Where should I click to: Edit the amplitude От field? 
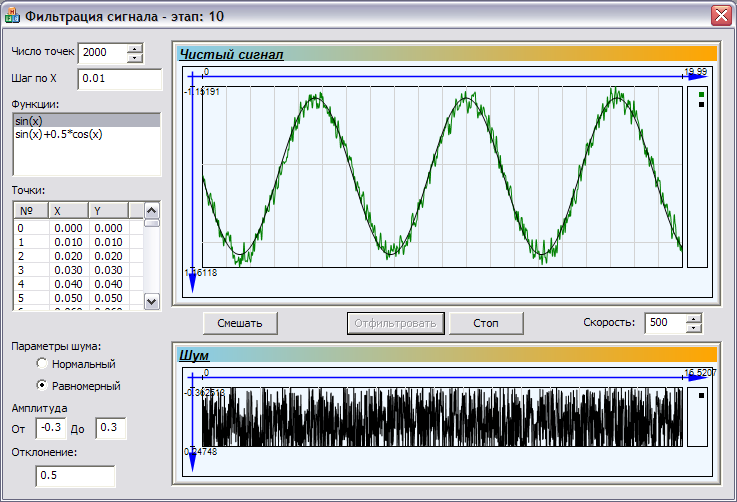click(x=51, y=428)
